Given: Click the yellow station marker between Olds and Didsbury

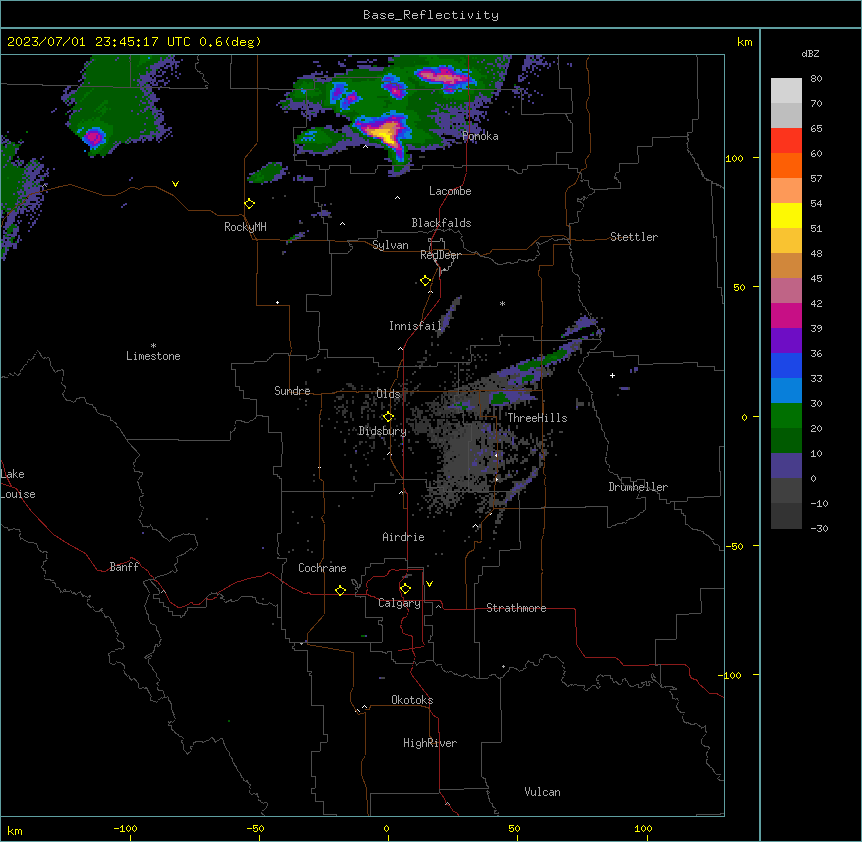Looking at the screenshot, I should coord(388,417).
